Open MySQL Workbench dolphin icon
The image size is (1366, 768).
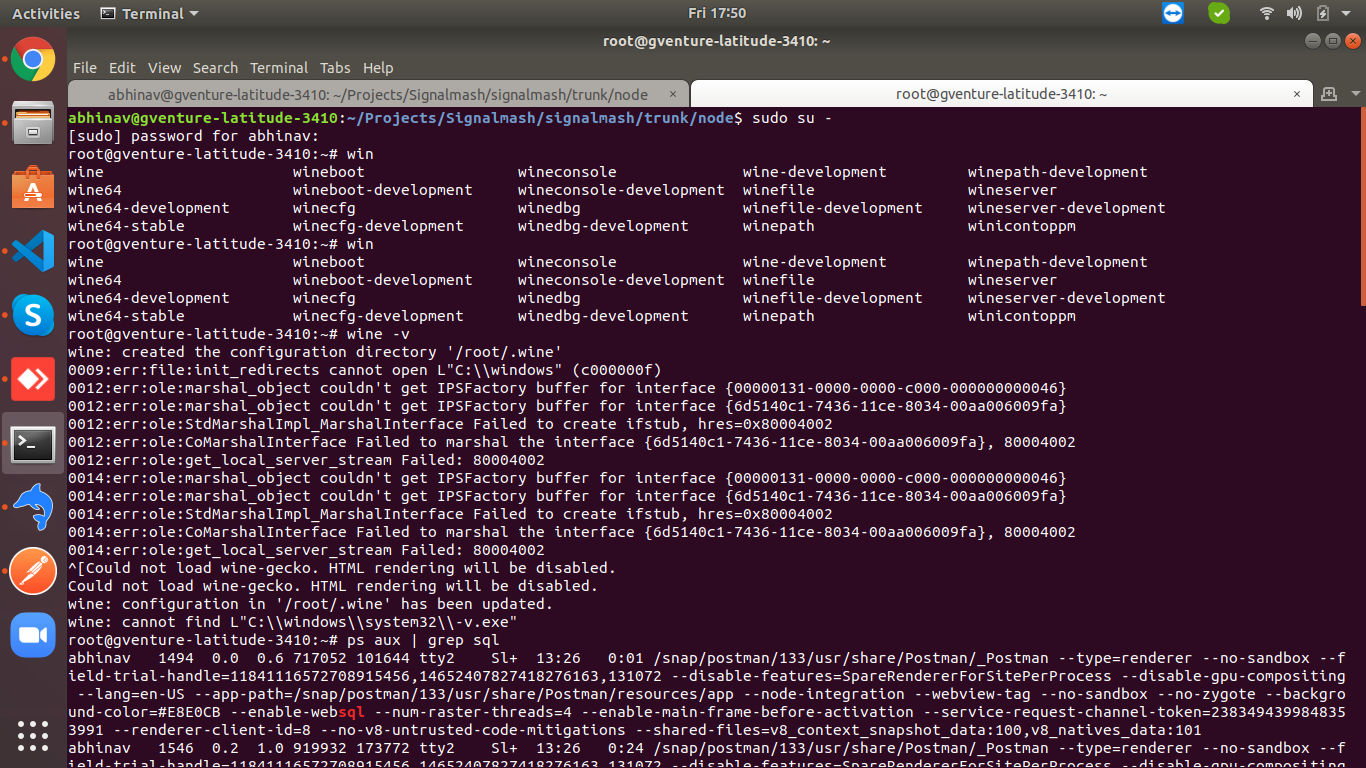33,507
